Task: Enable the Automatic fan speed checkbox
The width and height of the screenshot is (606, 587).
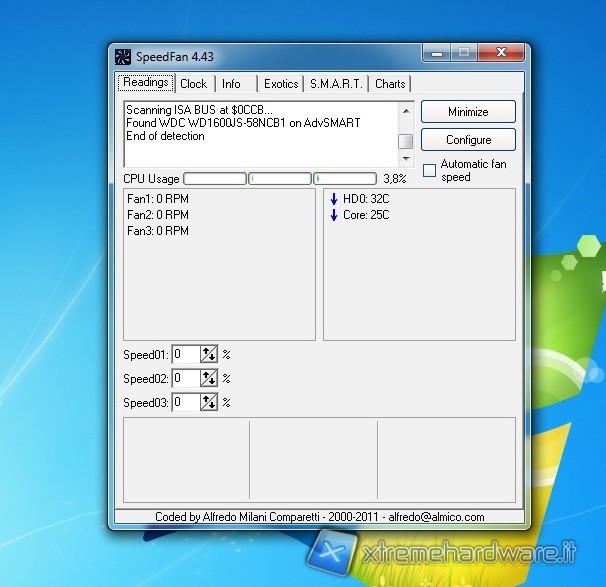Action: 429,171
